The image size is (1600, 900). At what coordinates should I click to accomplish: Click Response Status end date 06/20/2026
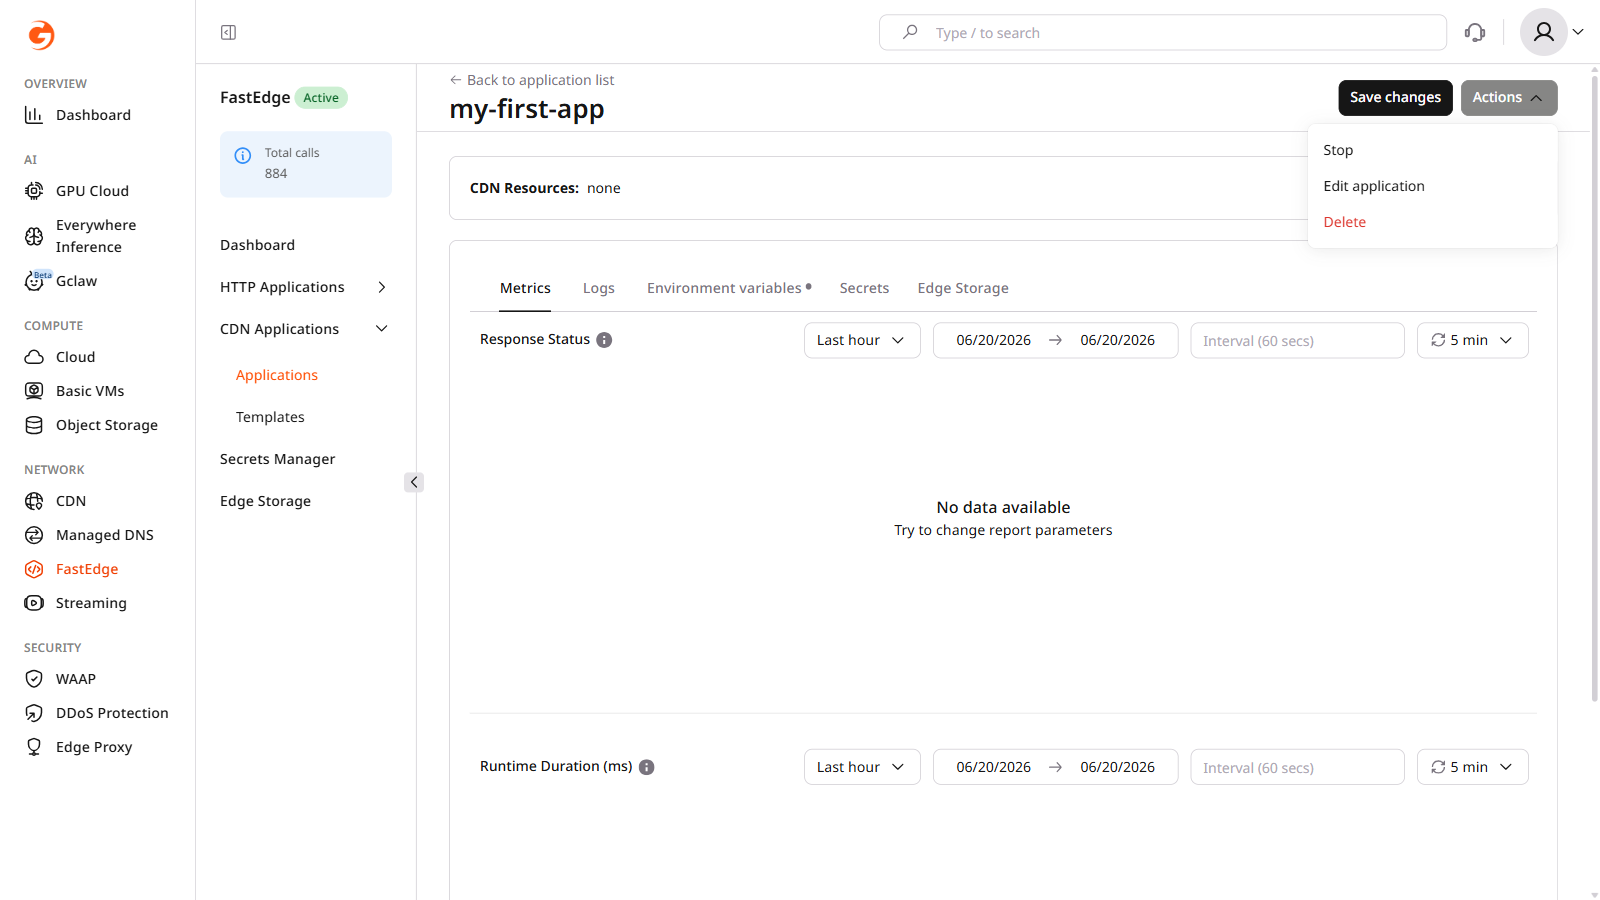pyautogui.click(x=1117, y=340)
